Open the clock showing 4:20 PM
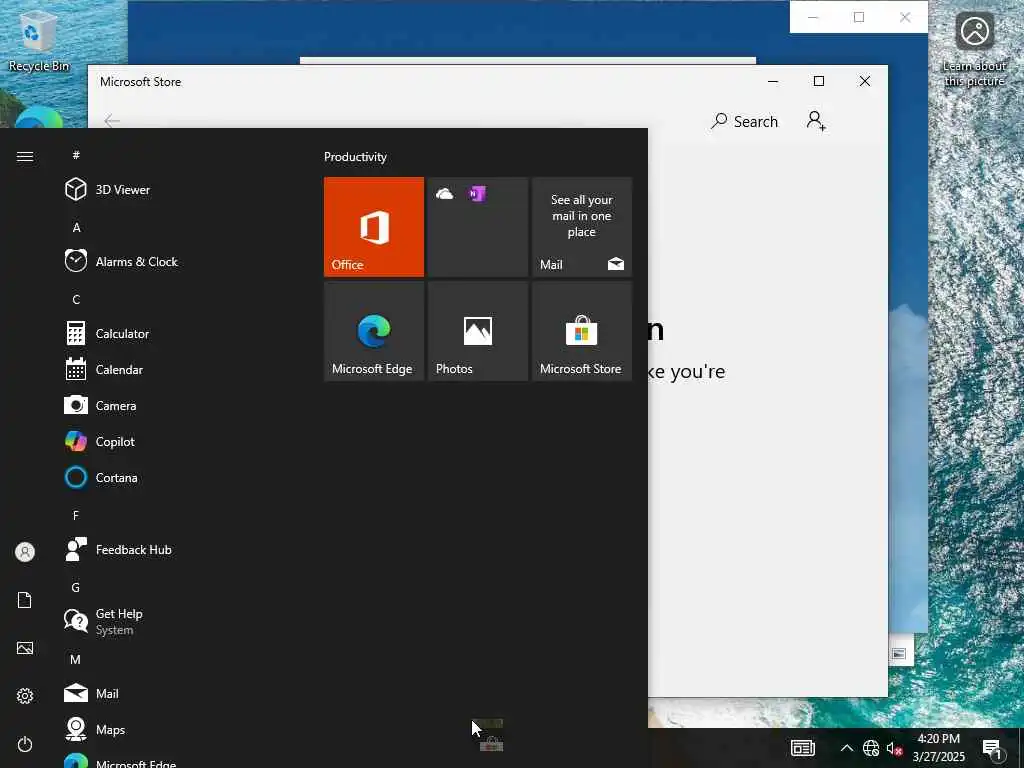 (x=938, y=748)
